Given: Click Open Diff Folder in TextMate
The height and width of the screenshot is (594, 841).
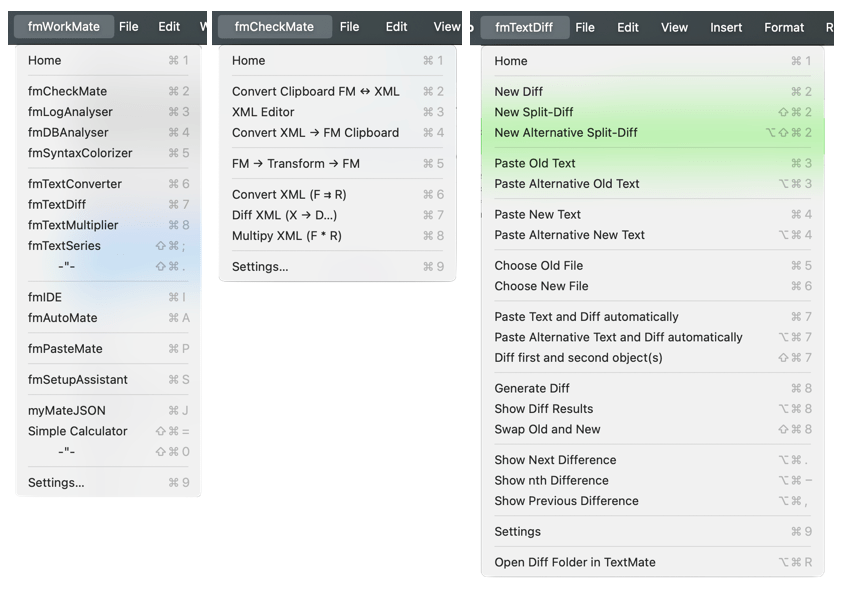Looking at the screenshot, I should 574,562.
